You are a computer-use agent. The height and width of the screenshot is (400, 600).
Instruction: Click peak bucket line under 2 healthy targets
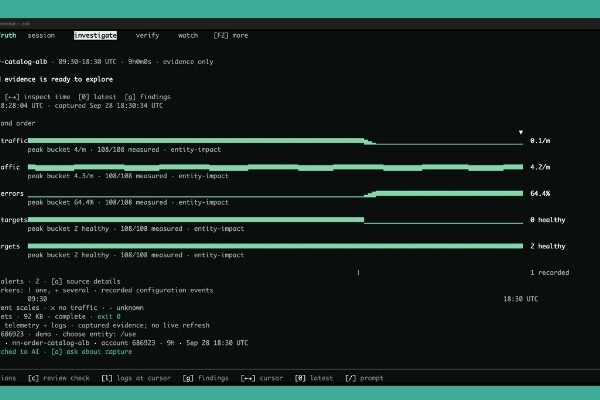click(x=135, y=255)
